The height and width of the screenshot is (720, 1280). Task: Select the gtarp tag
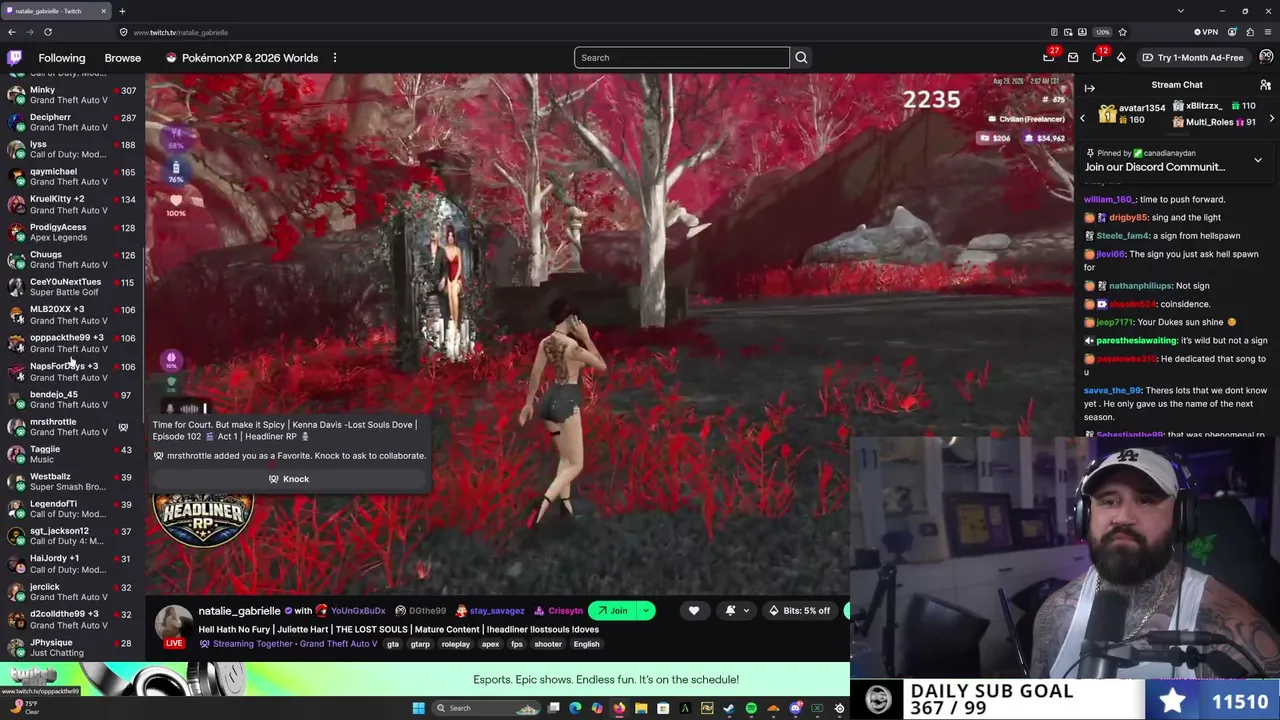(x=420, y=644)
